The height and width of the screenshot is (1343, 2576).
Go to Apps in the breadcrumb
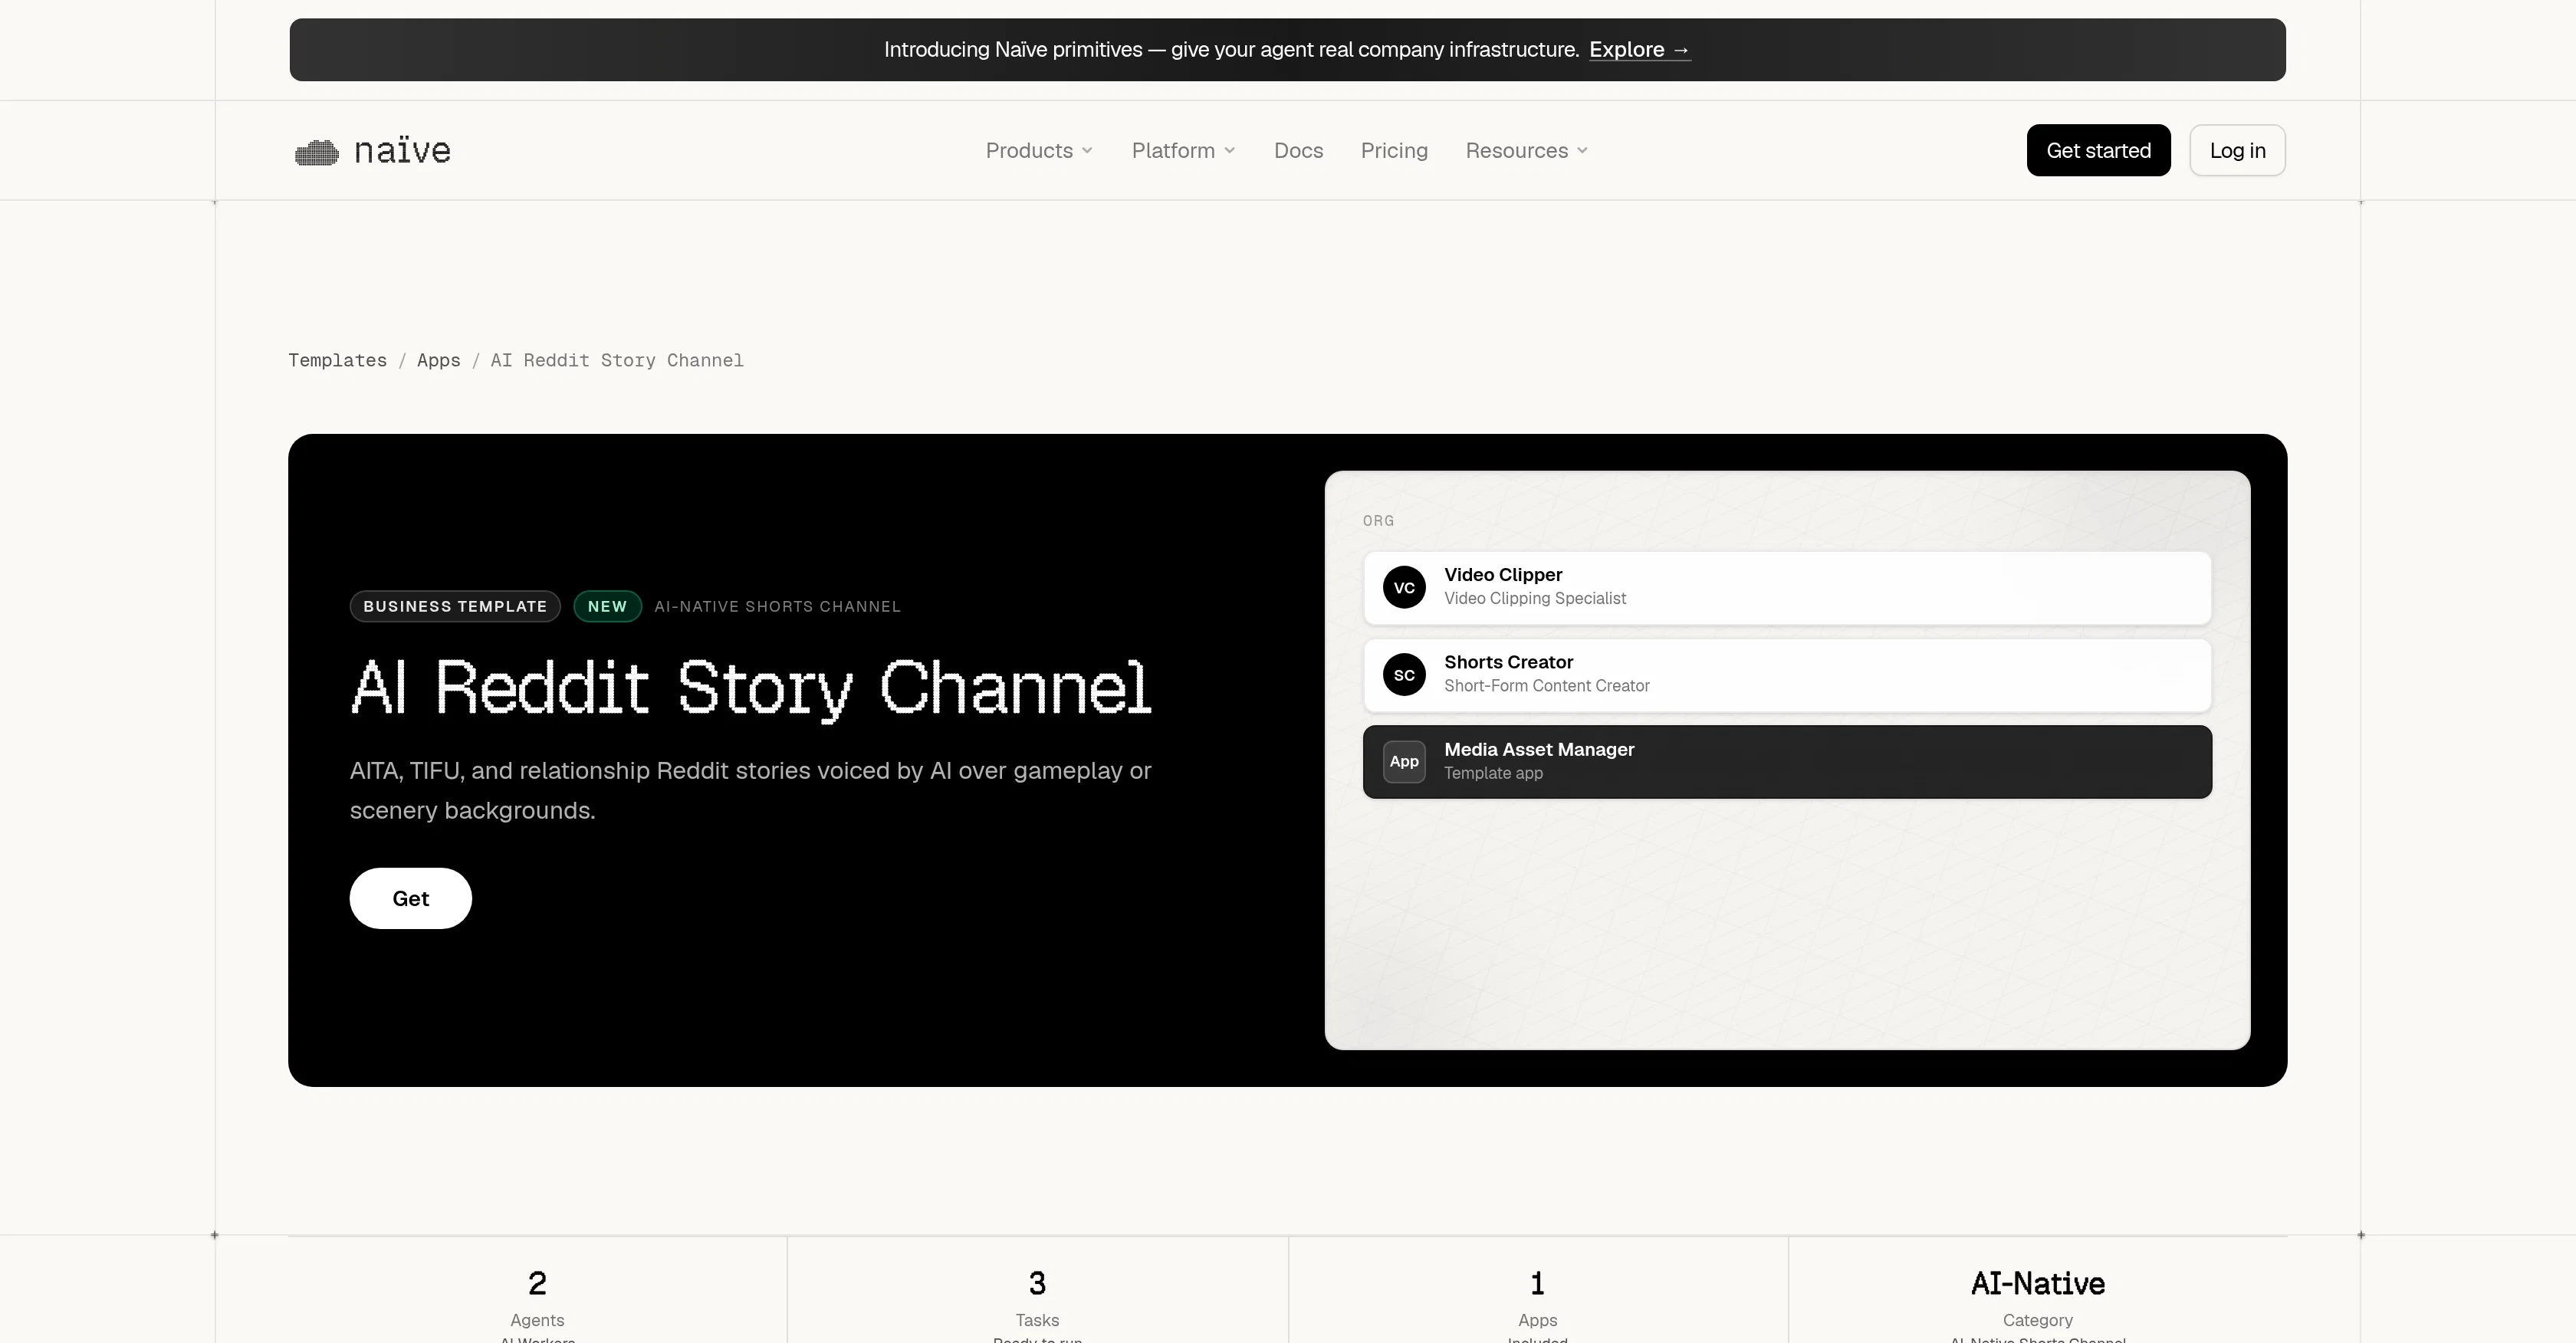(x=438, y=360)
